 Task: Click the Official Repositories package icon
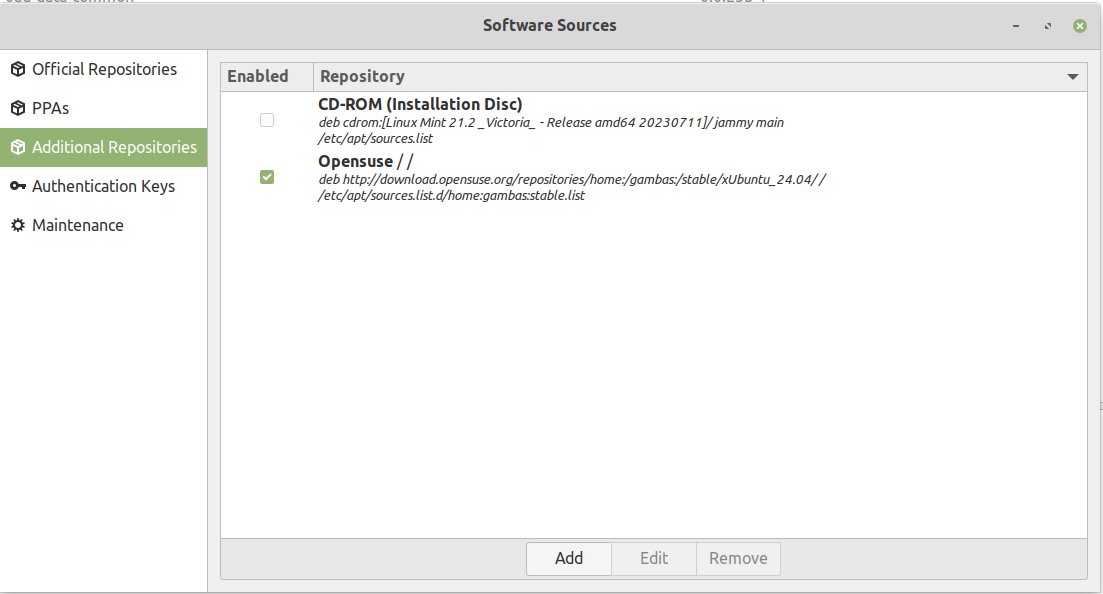coord(17,69)
